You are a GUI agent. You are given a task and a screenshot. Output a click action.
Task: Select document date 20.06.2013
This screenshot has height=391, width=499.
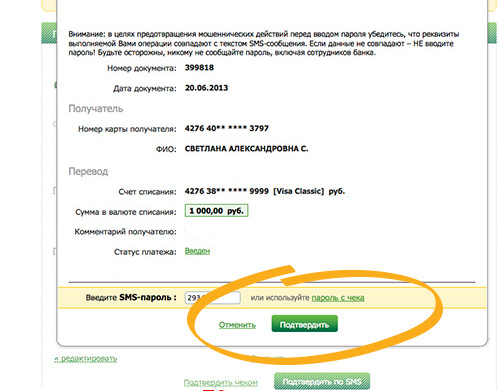pos(206,88)
